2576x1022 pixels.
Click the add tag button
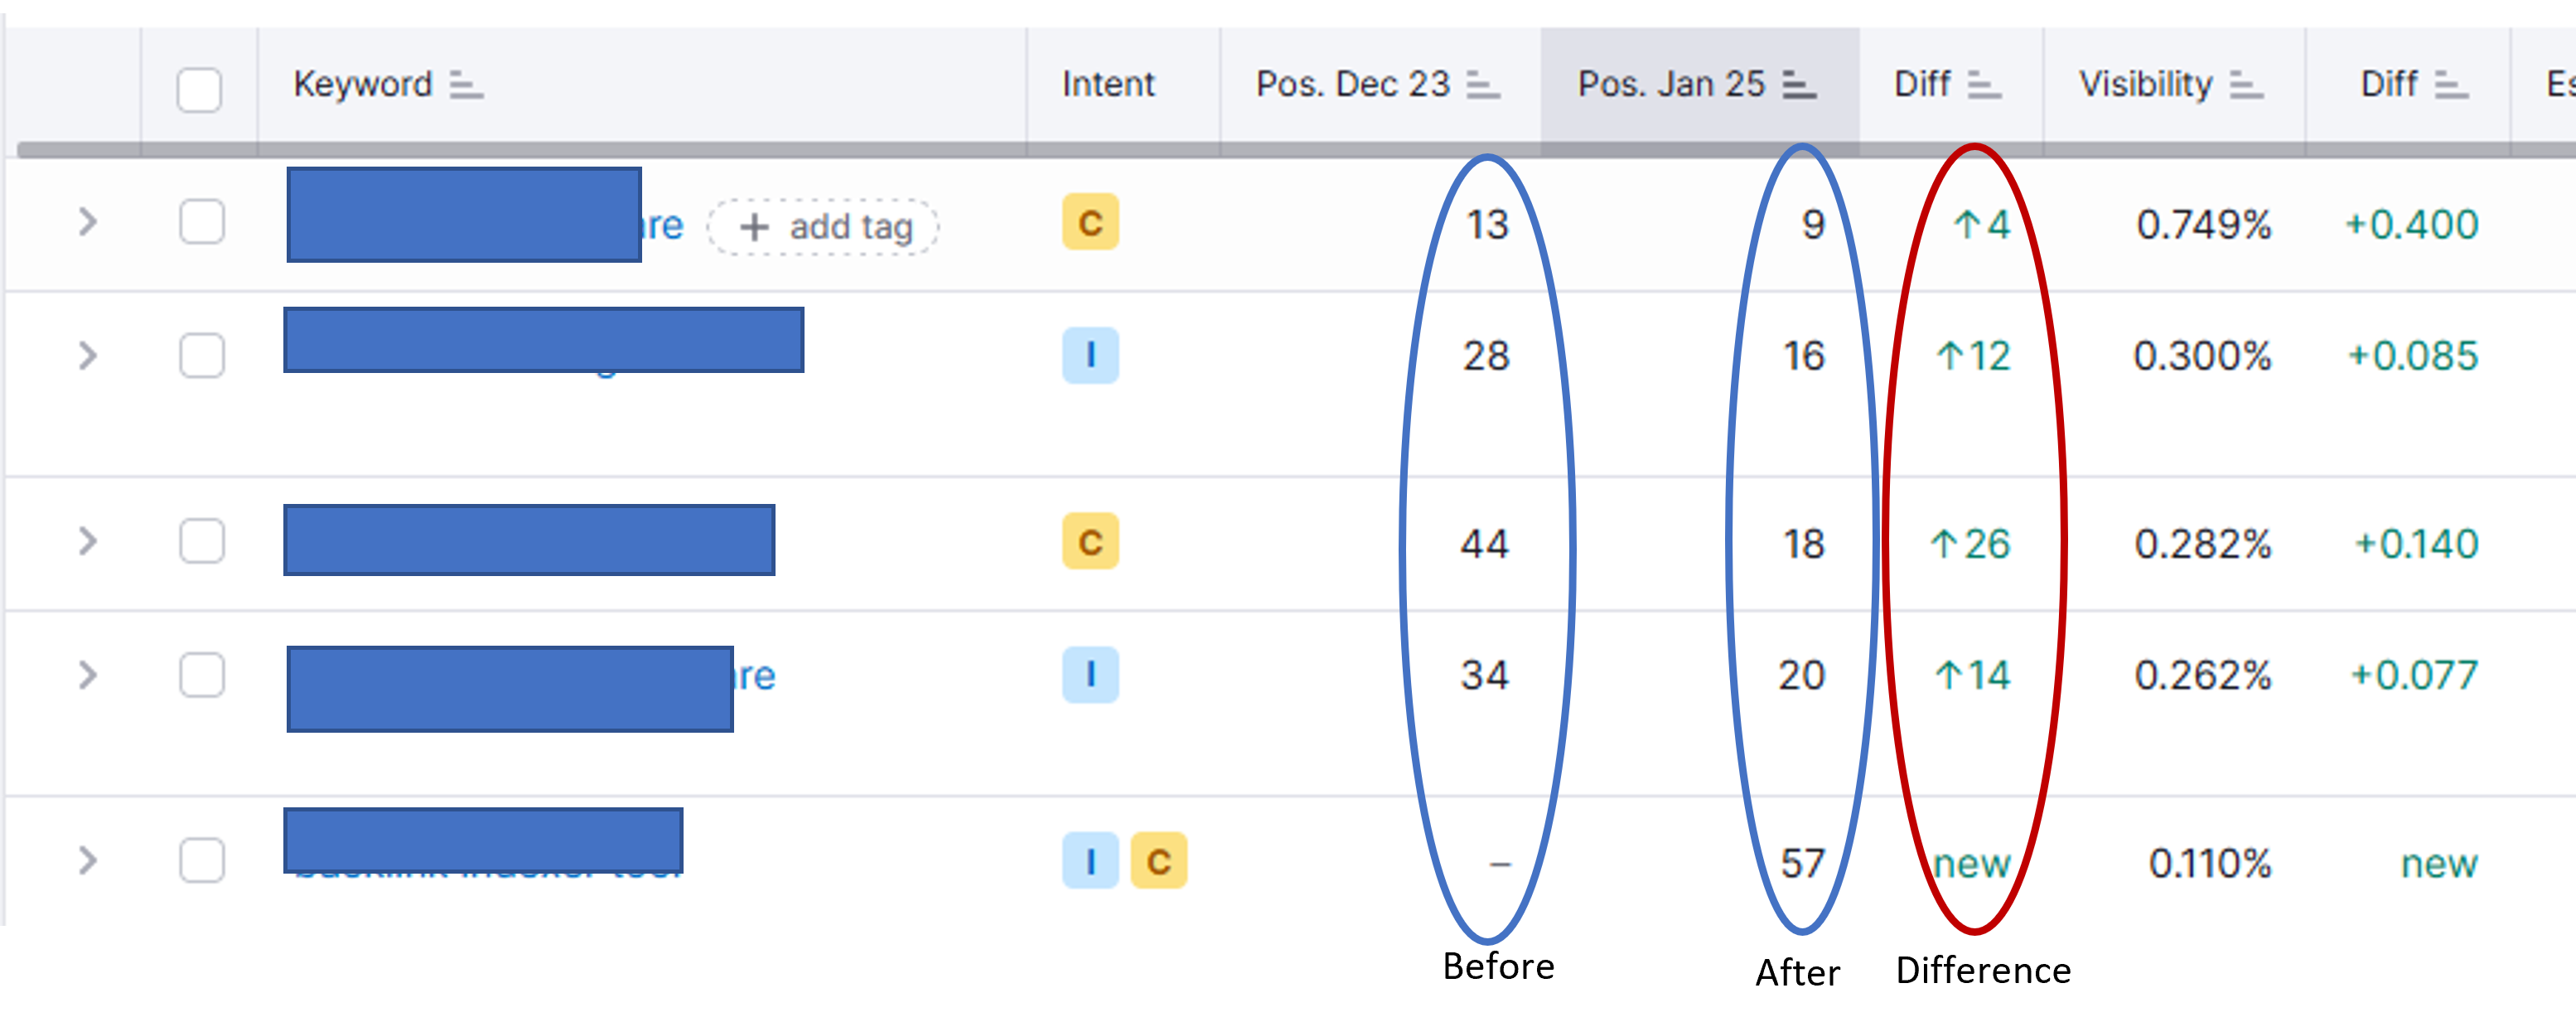824,227
